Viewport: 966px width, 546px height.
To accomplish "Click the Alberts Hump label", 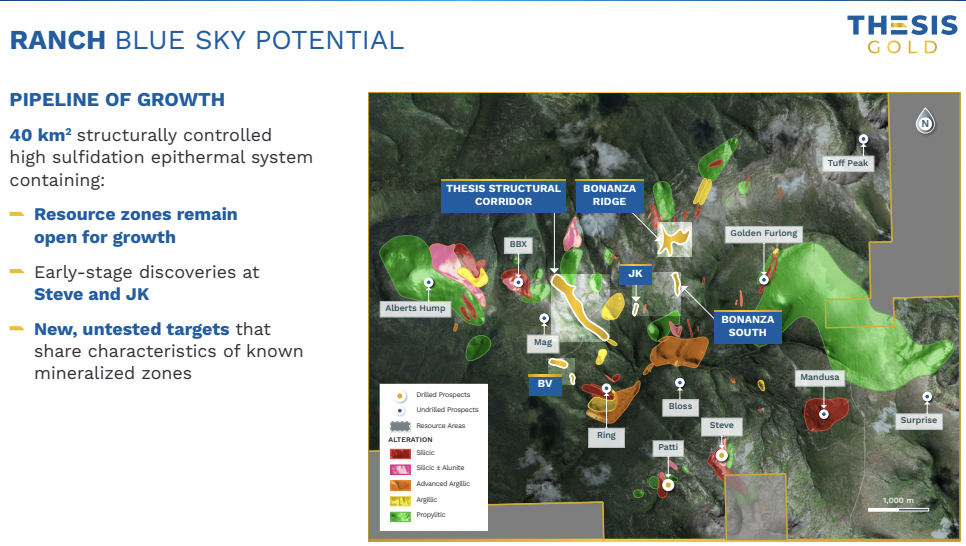I will [x=415, y=308].
